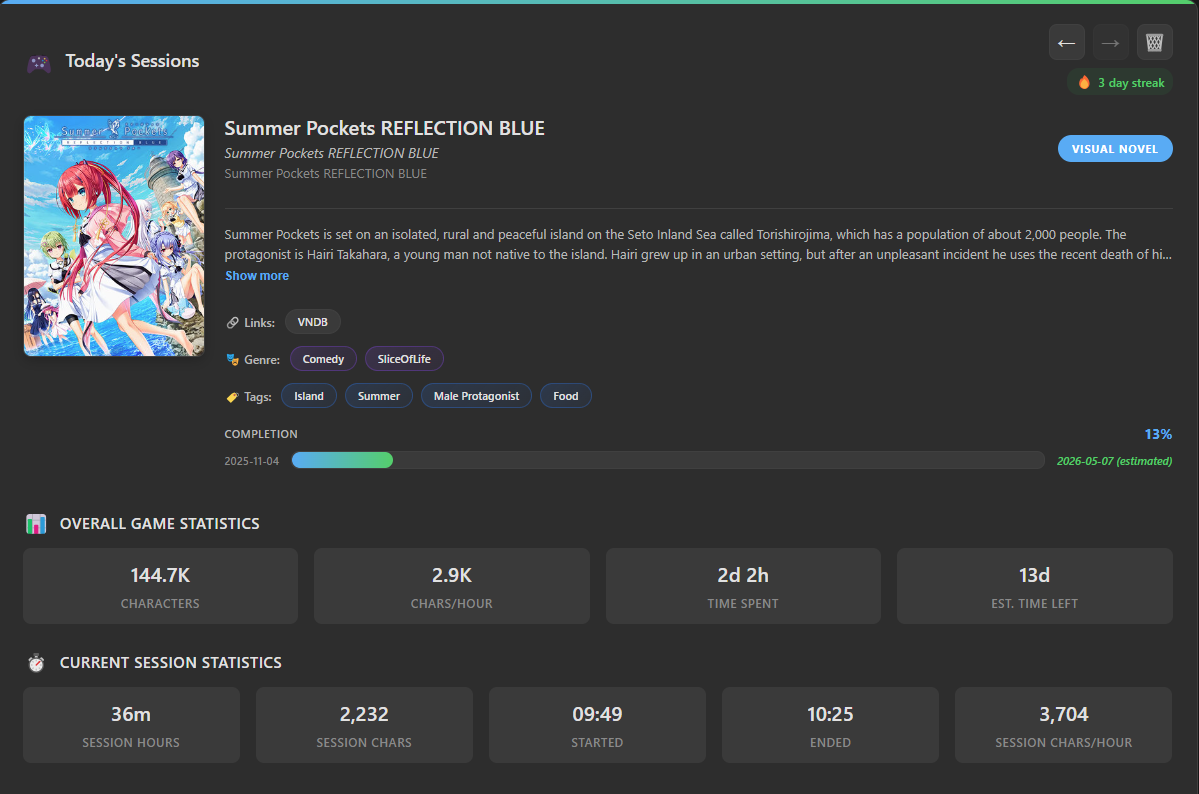Click the Today's Sessions heading

pyautogui.click(x=132, y=61)
